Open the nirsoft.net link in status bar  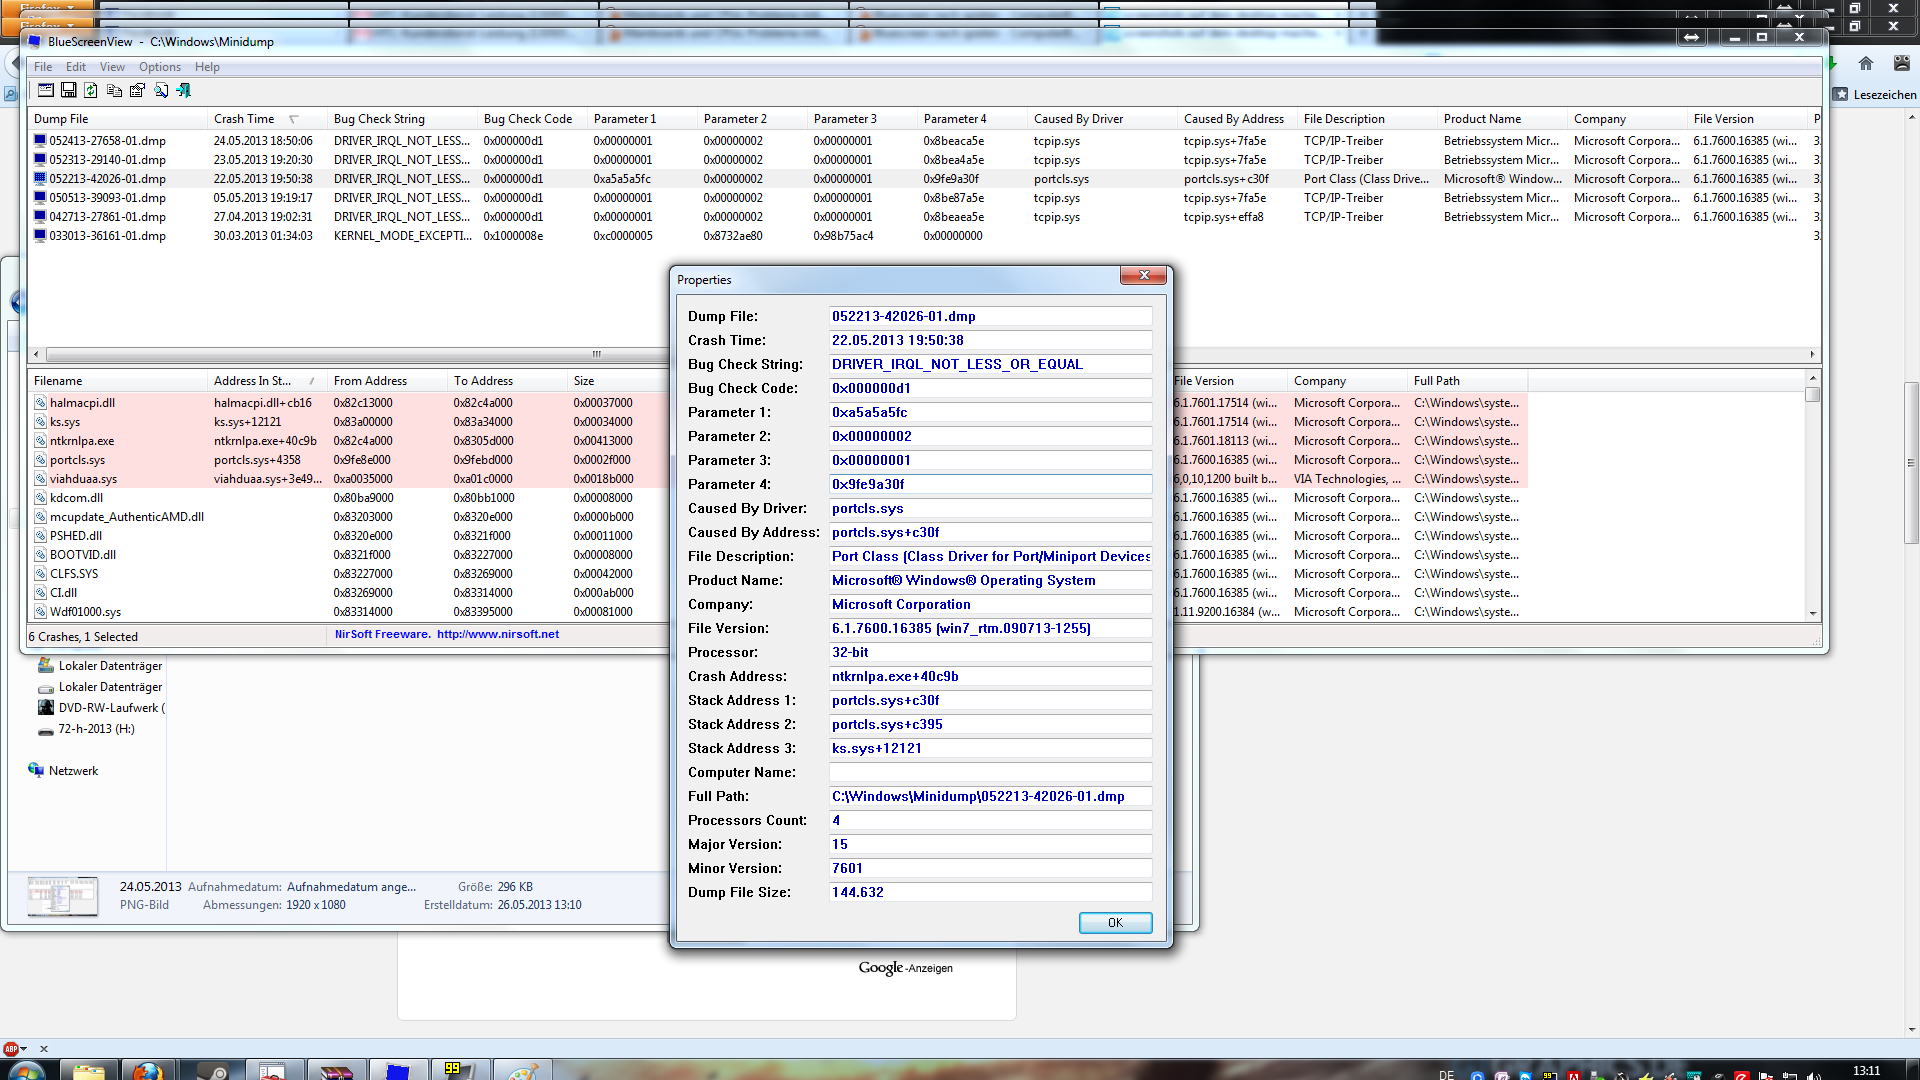click(497, 634)
